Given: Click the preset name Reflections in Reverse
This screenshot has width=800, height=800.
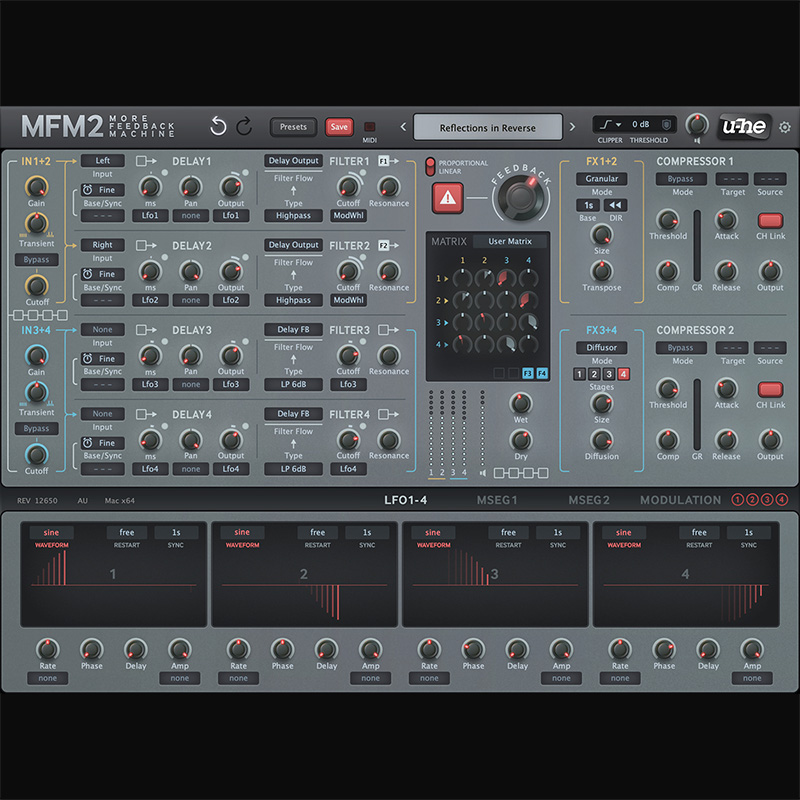Looking at the screenshot, I should 488,127.
